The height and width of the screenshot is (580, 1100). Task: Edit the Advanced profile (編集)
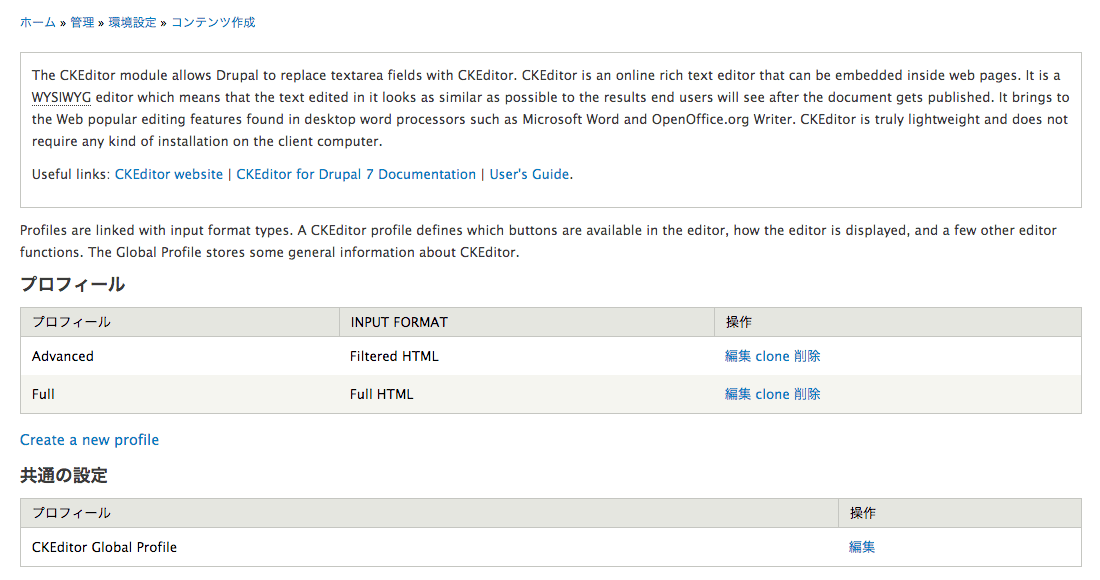tap(738, 356)
